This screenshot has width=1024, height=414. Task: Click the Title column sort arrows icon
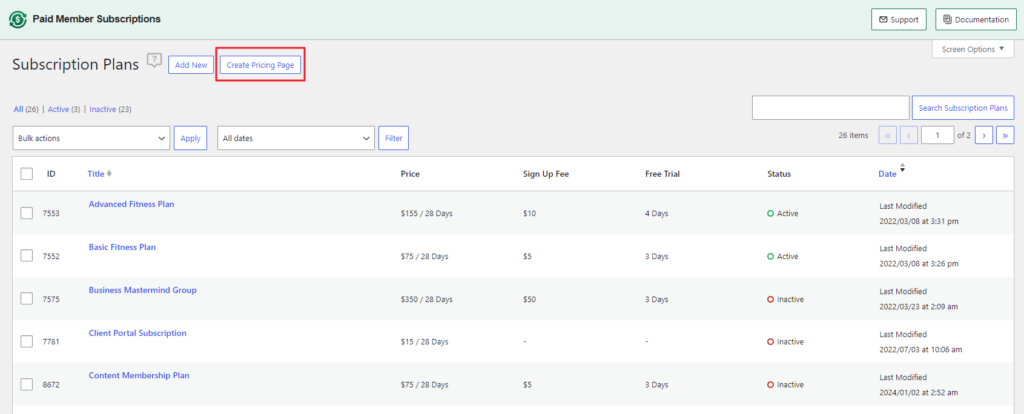109,174
